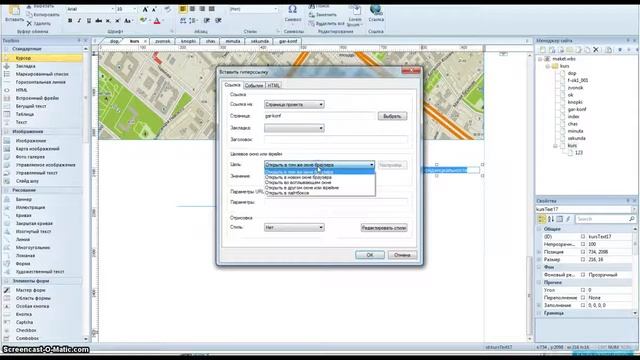The image size is (640, 360).
Task: Collapse the nested kurs page containing 123
Action: pos(555,146)
